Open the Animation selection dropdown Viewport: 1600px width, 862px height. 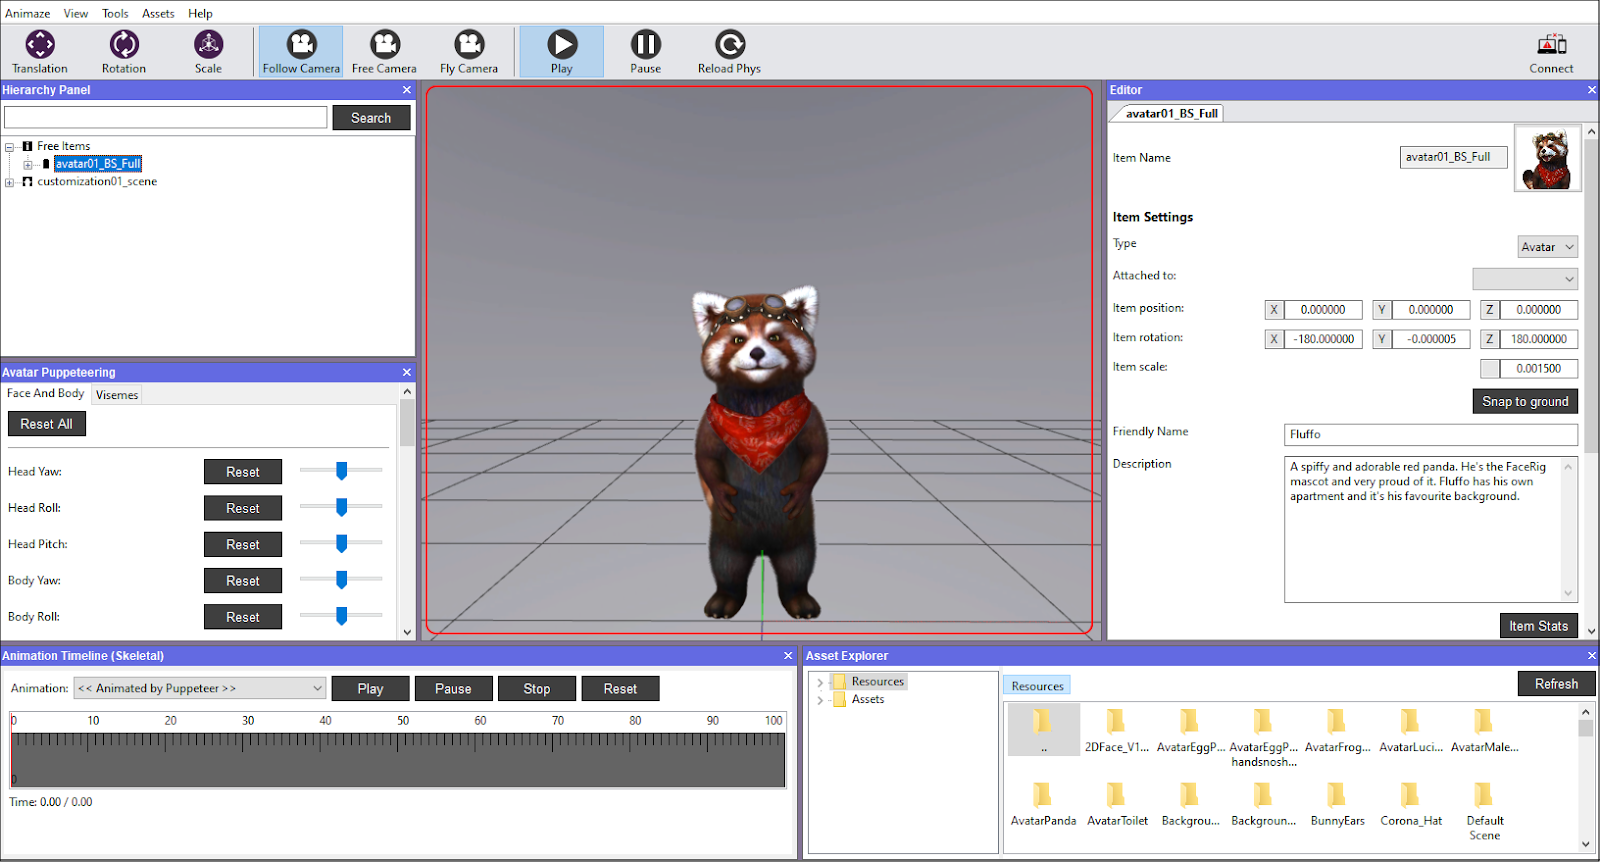200,688
